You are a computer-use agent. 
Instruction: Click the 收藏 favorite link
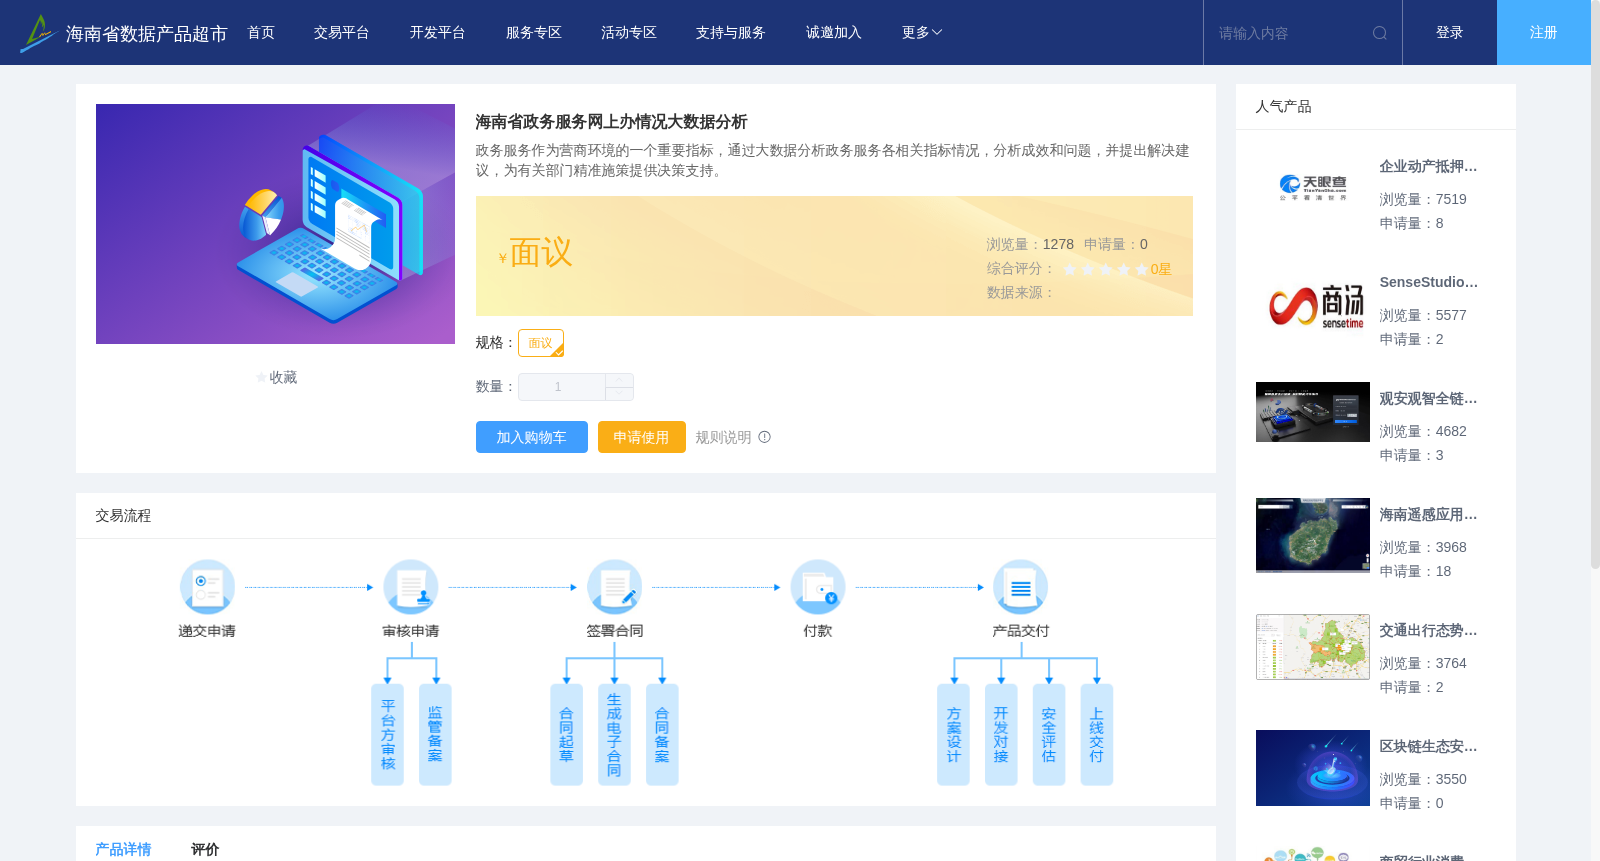(283, 378)
